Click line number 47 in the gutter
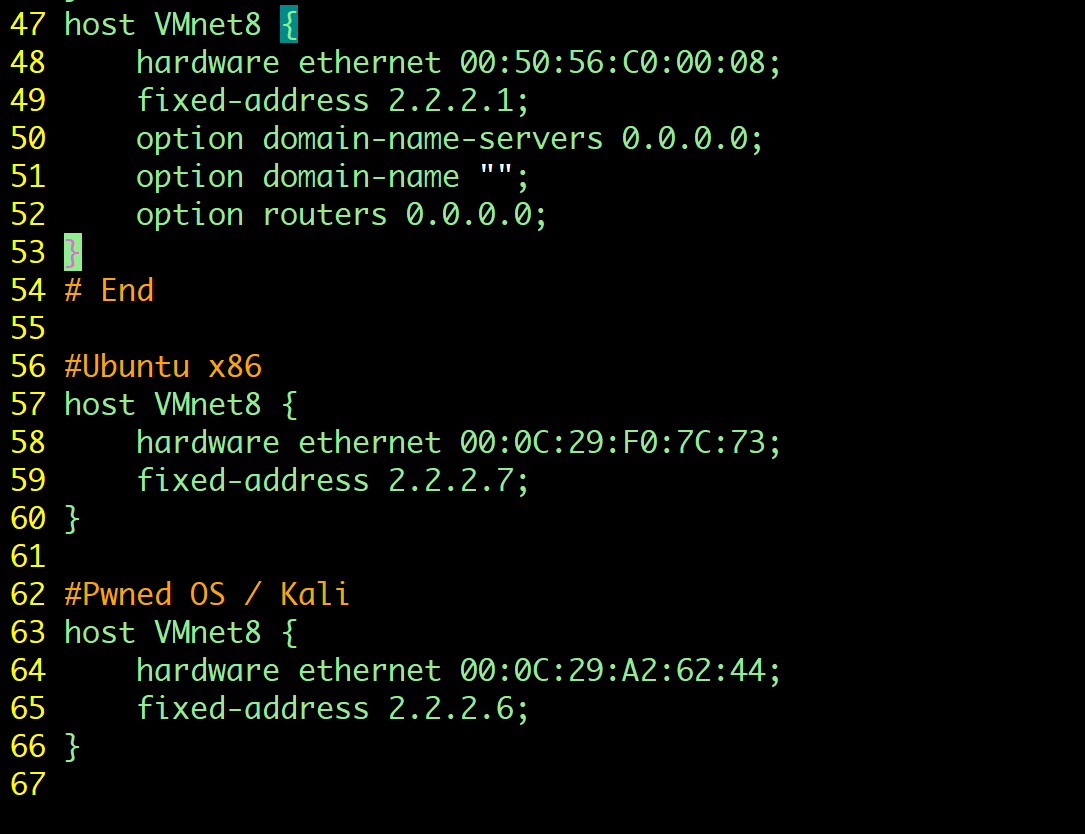This screenshot has height=834, width=1085. pyautogui.click(x=28, y=24)
